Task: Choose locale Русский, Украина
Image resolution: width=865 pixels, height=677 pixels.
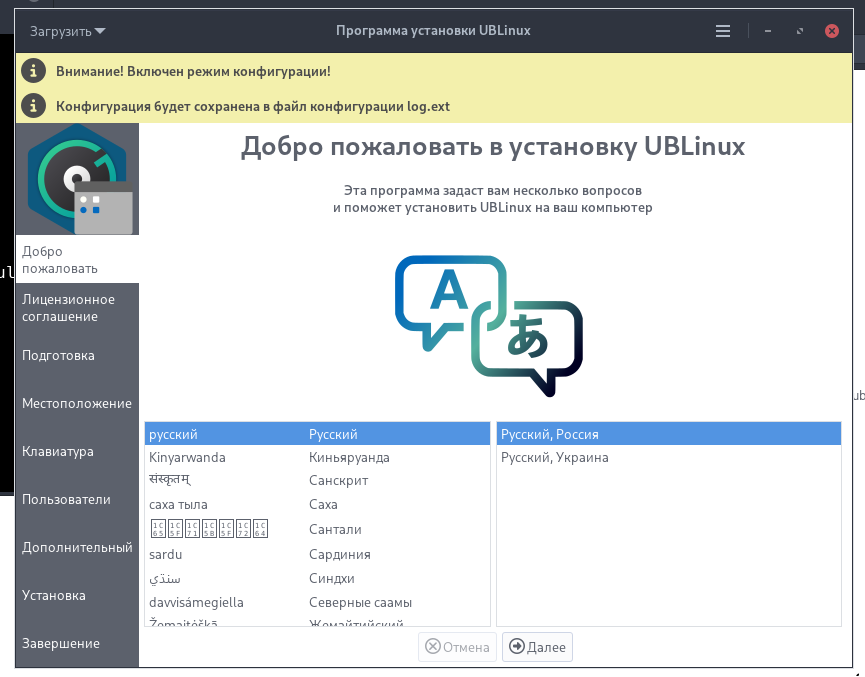Action: (669, 457)
